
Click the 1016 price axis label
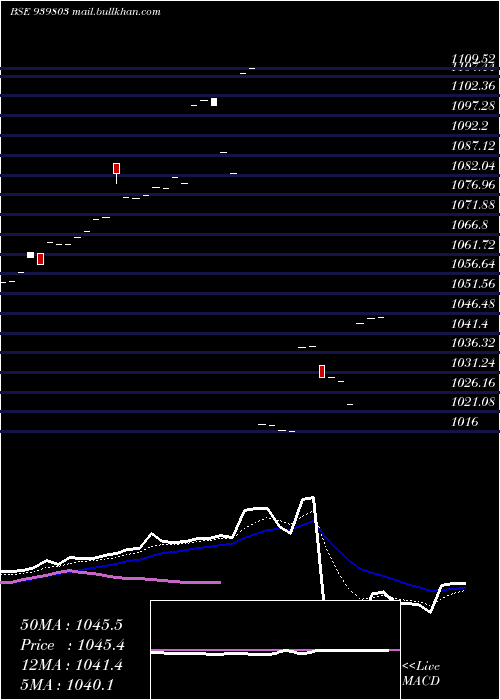click(x=465, y=422)
